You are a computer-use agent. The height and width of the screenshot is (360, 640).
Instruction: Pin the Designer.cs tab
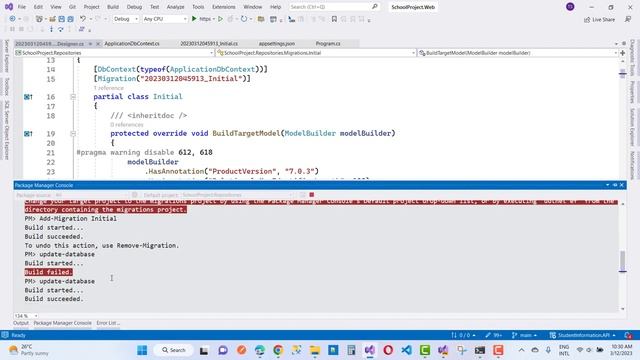(x=90, y=44)
